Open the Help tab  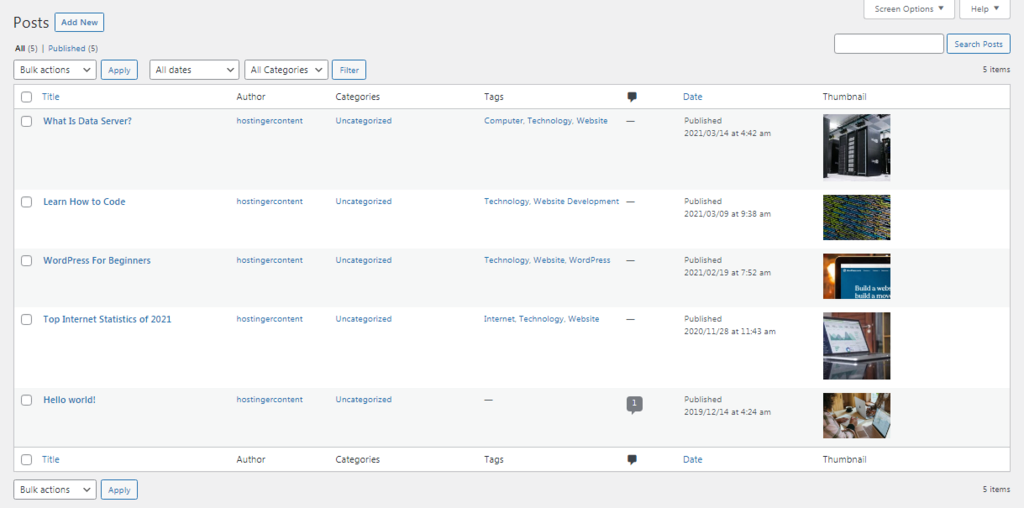coord(984,9)
